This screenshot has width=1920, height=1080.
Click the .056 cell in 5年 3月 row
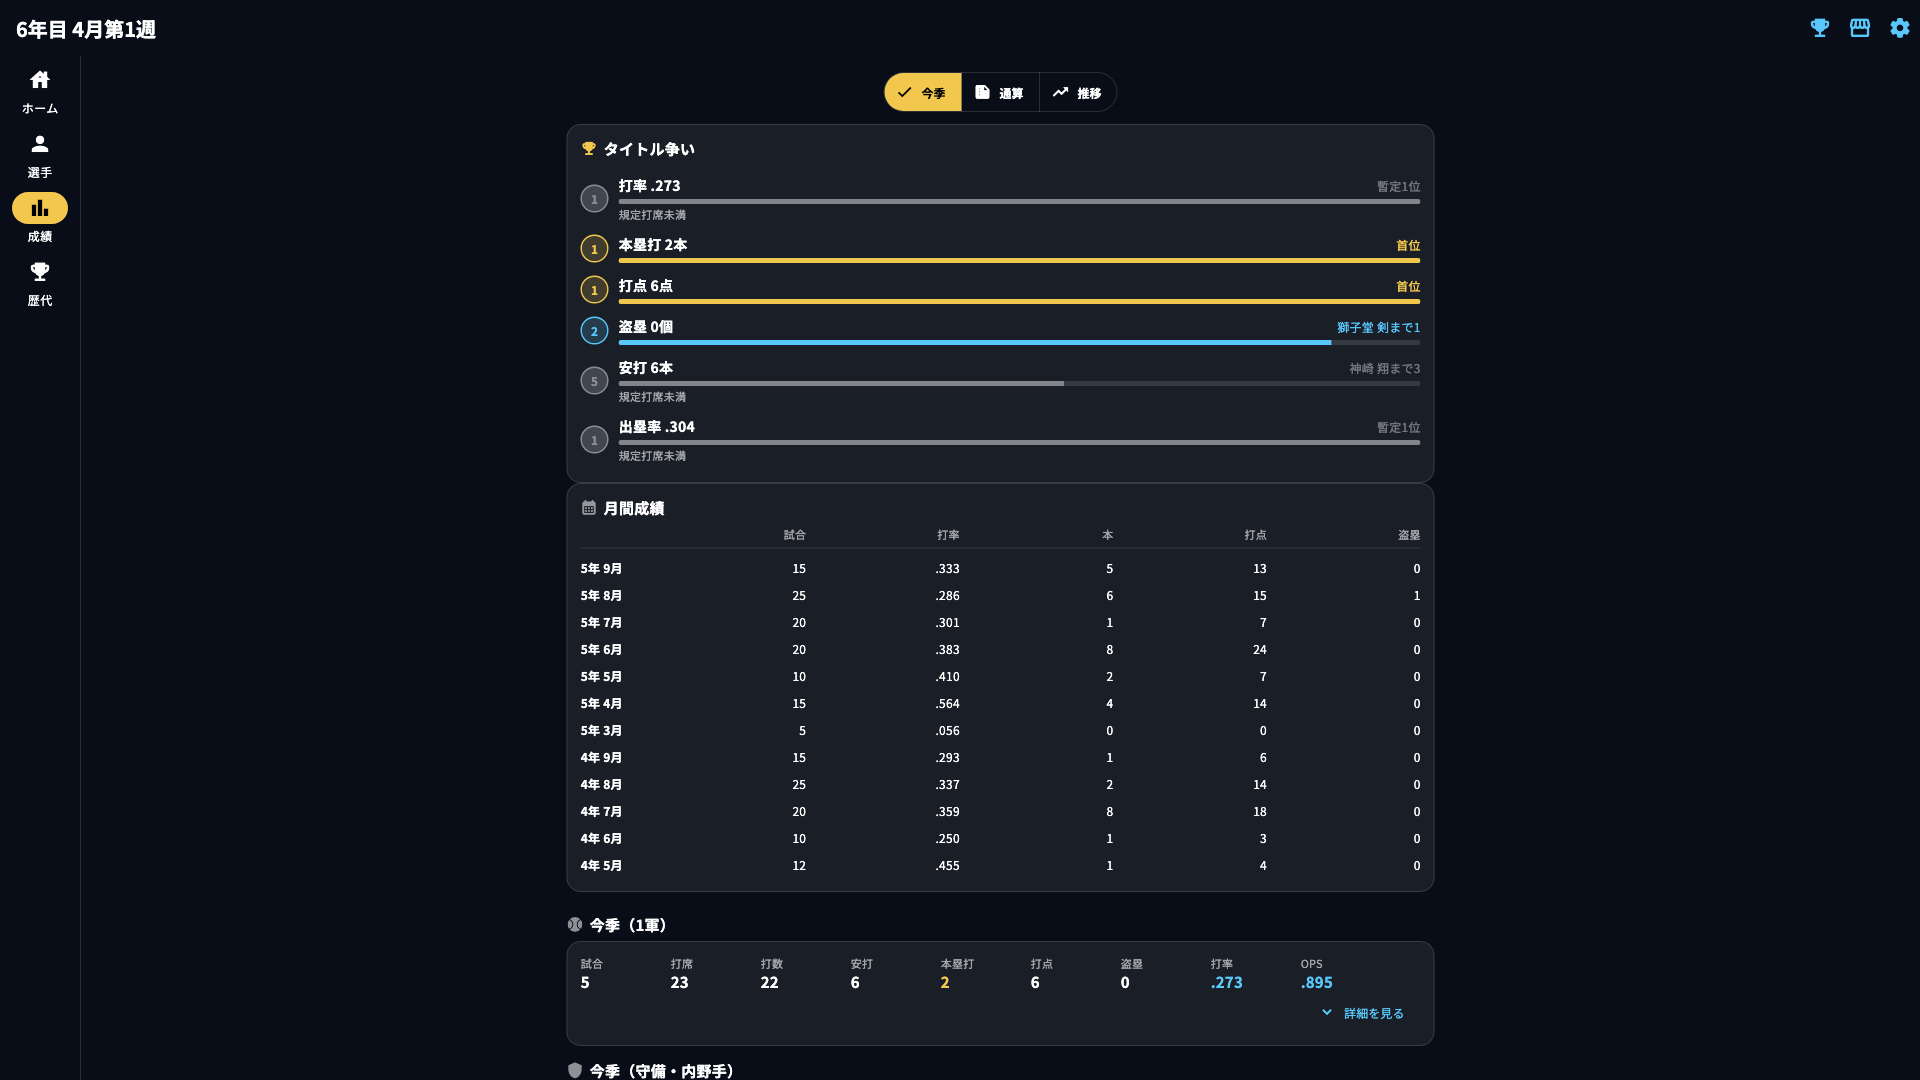pos(947,731)
